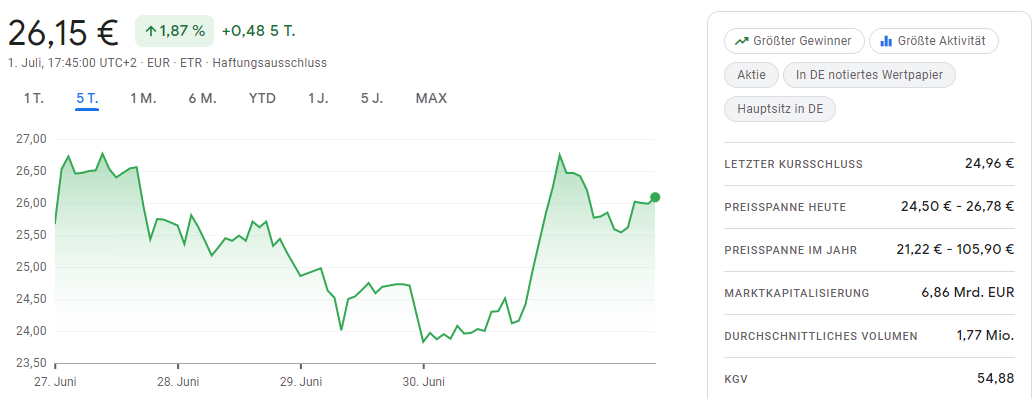
Task: Click the trending-up icon in Größter Gewinner chip
Action: pyautogui.click(x=741, y=41)
